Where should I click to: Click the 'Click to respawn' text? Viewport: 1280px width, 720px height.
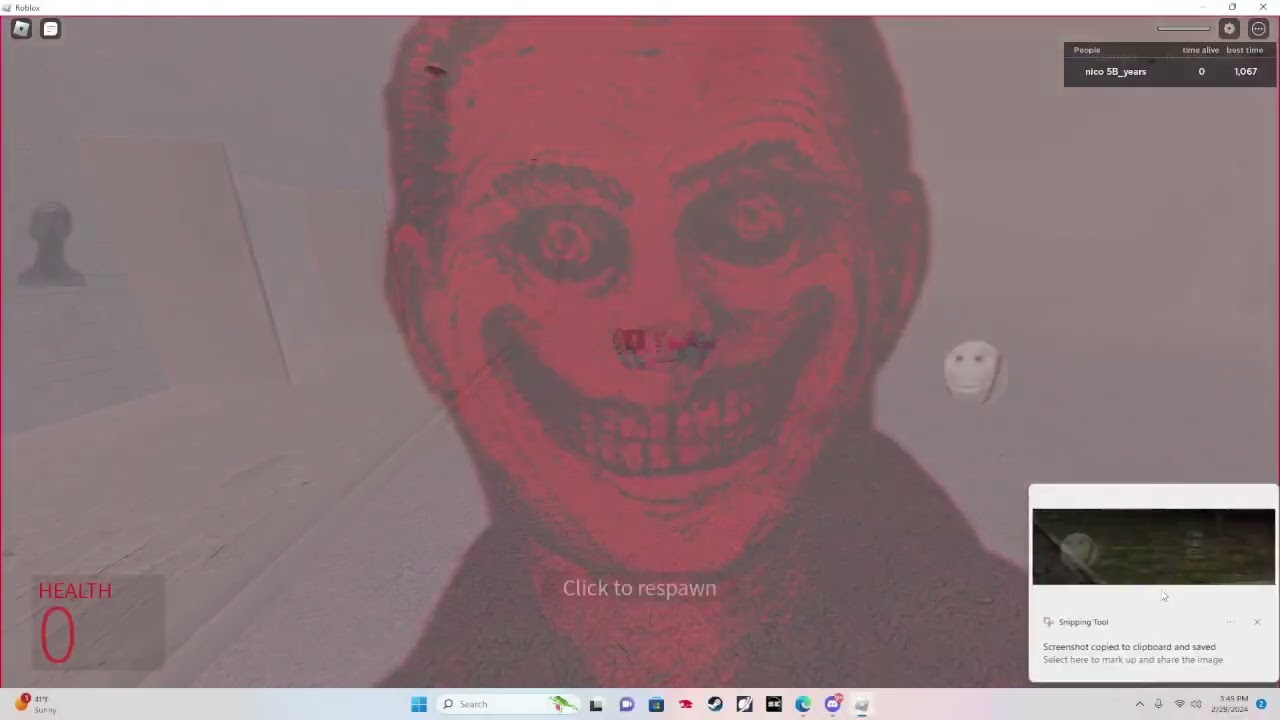639,588
